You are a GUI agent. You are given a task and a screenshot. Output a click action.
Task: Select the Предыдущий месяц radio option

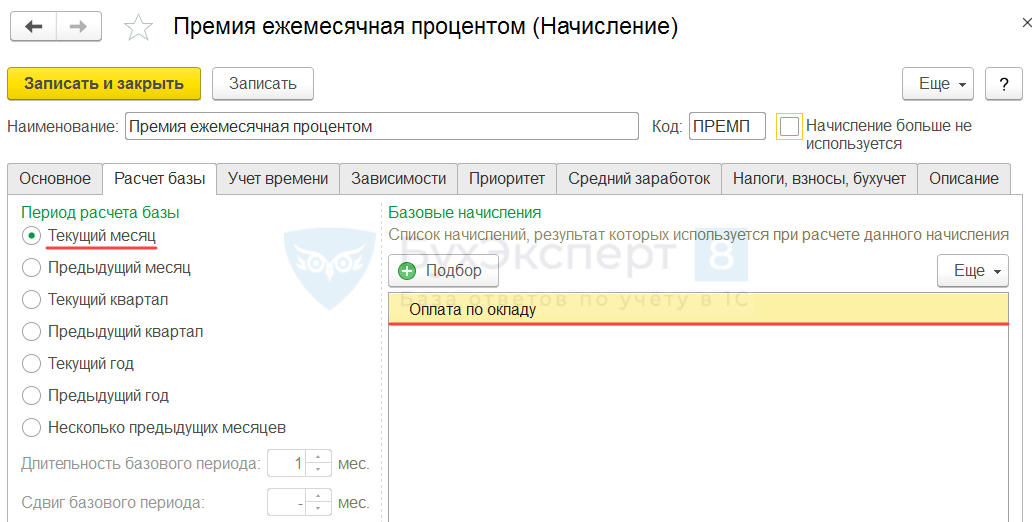pos(32,268)
